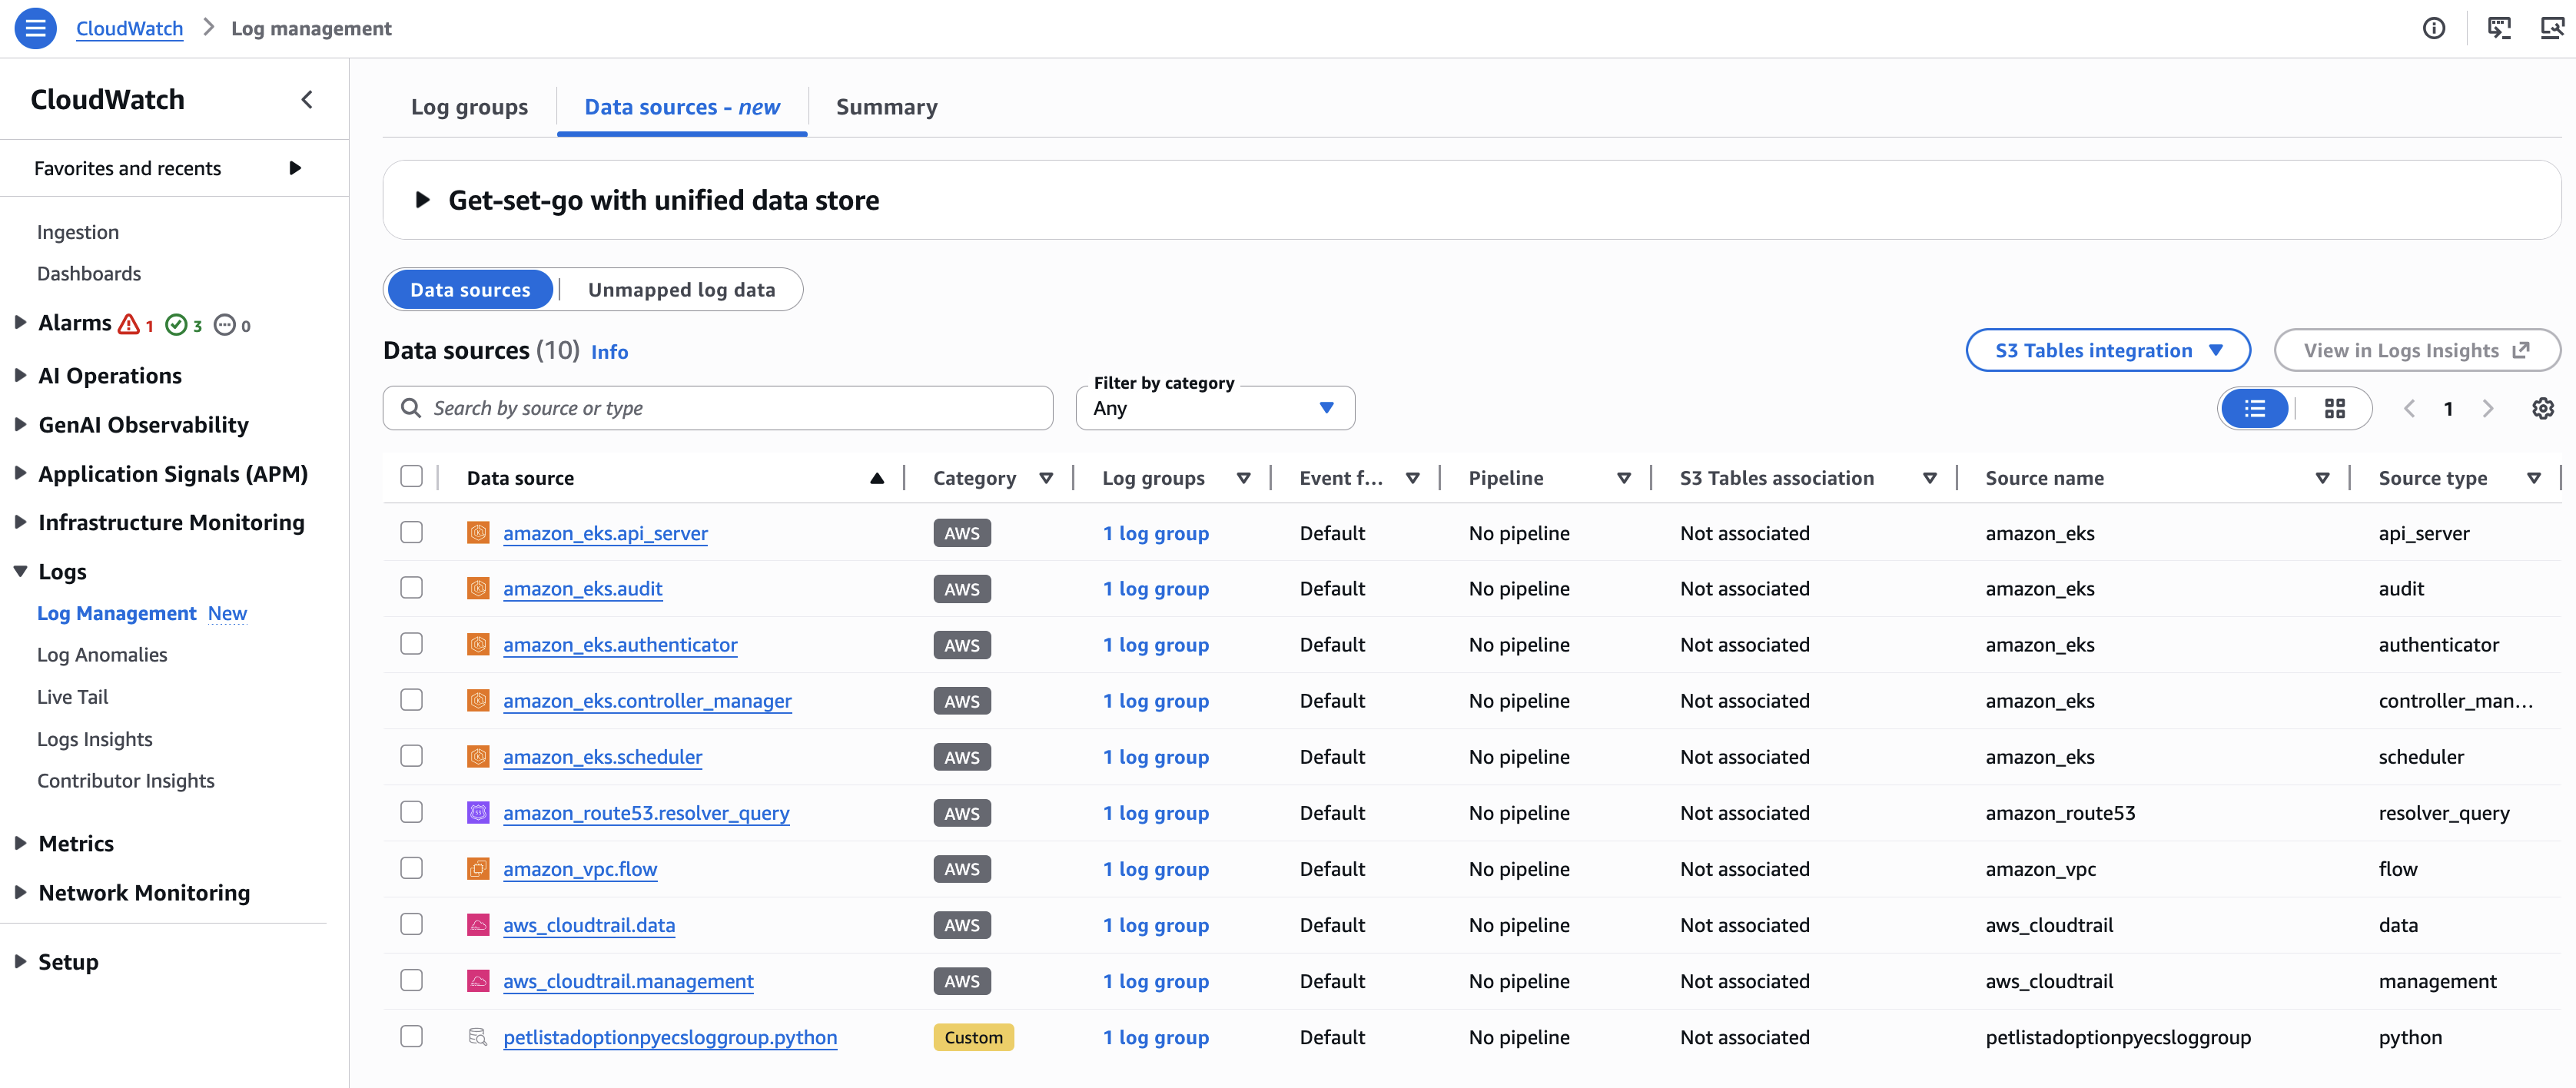Open the CloudShell terminal icon

[2498, 28]
